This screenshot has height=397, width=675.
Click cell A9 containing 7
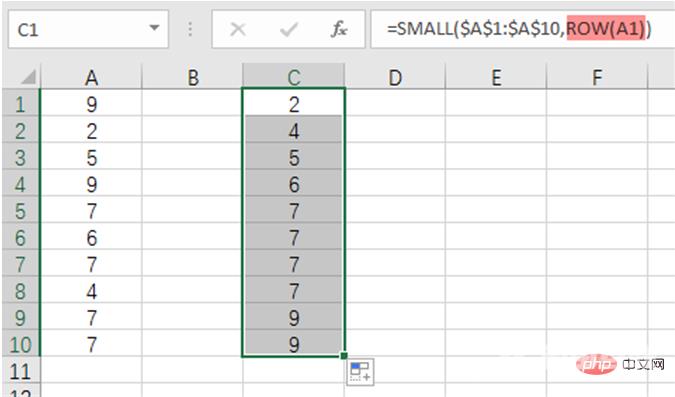click(x=91, y=316)
